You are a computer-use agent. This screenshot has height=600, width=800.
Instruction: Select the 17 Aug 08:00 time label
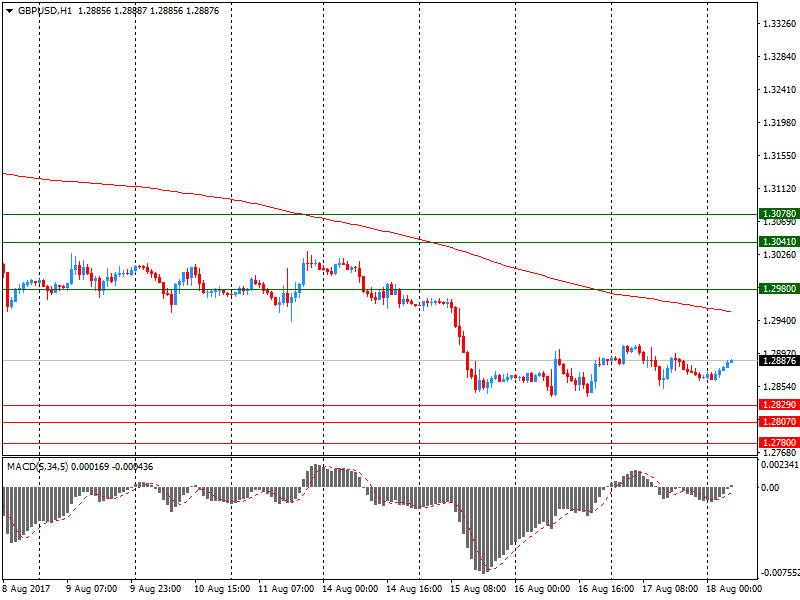pyautogui.click(x=670, y=589)
